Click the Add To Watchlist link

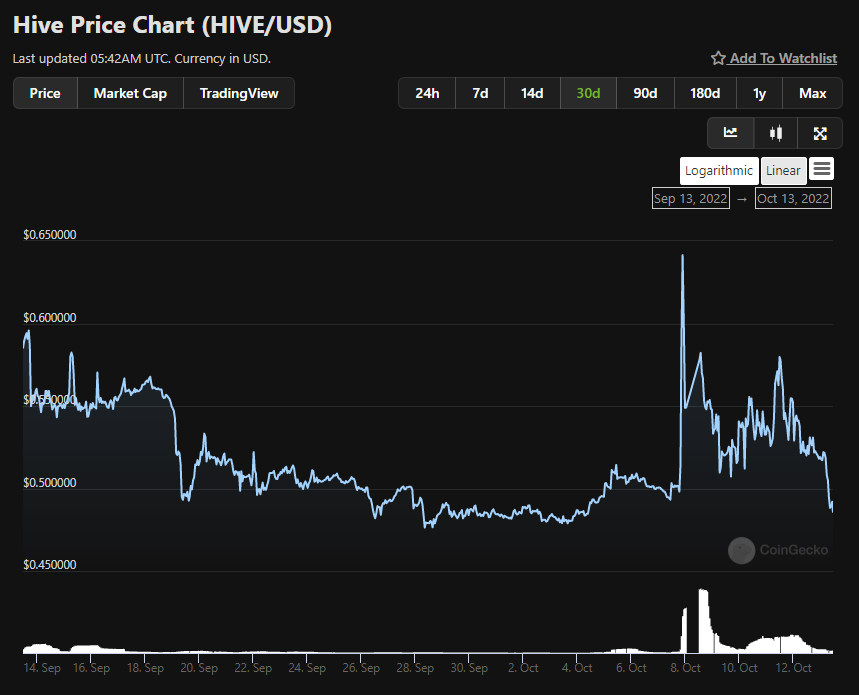point(783,58)
